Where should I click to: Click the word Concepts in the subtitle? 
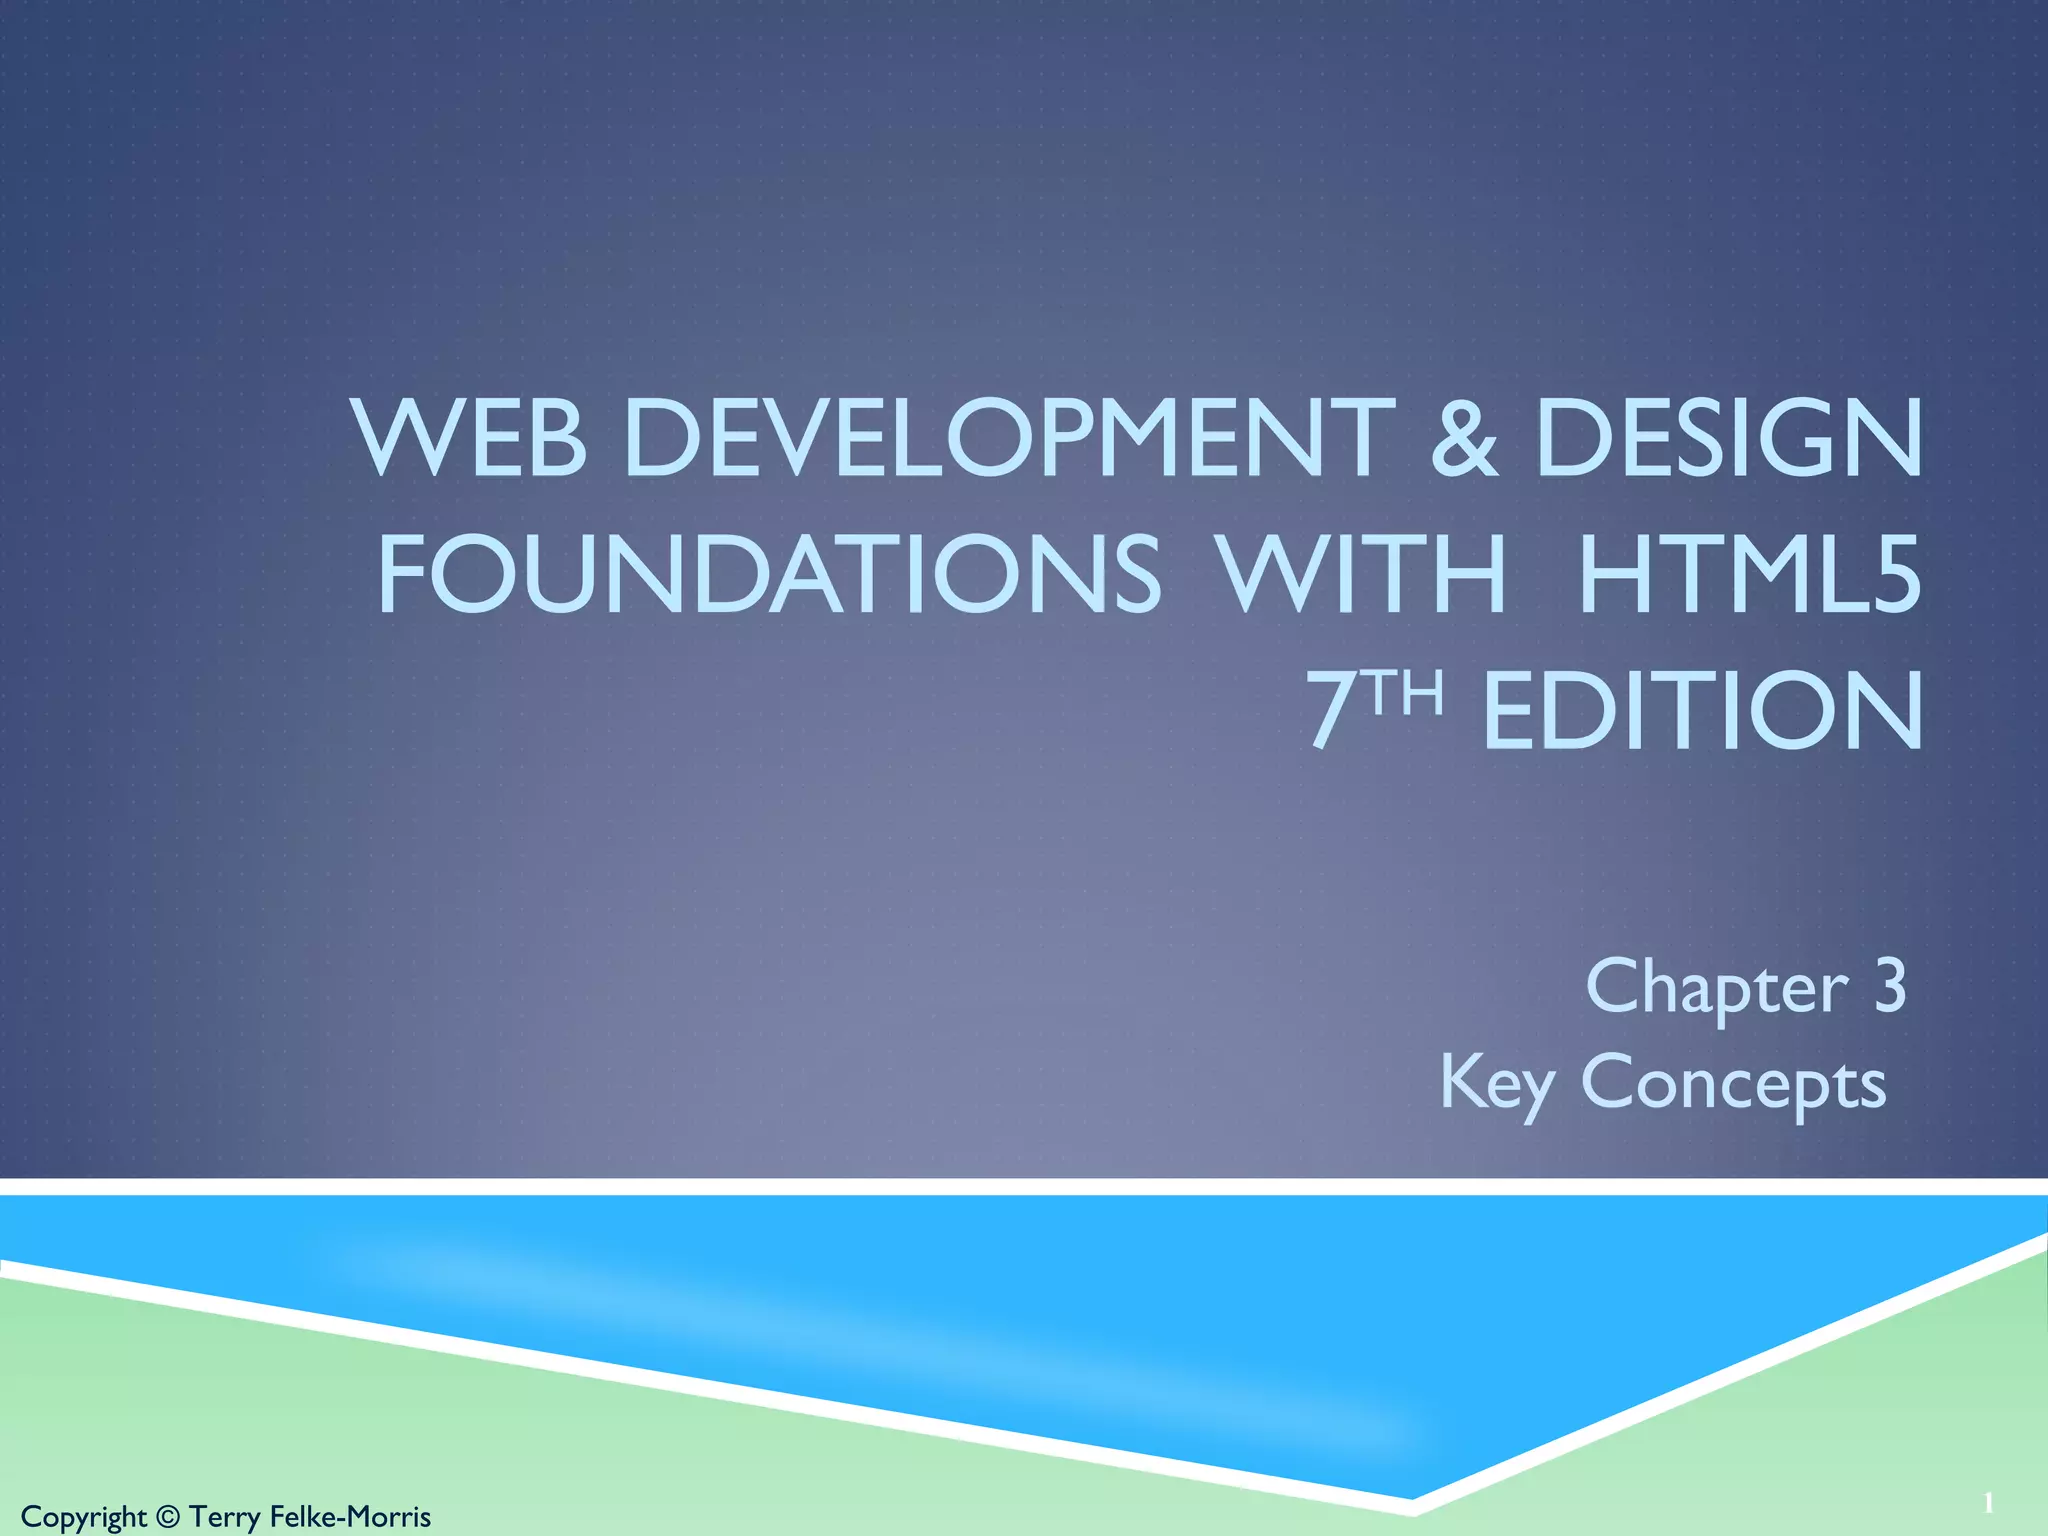tap(1733, 1082)
